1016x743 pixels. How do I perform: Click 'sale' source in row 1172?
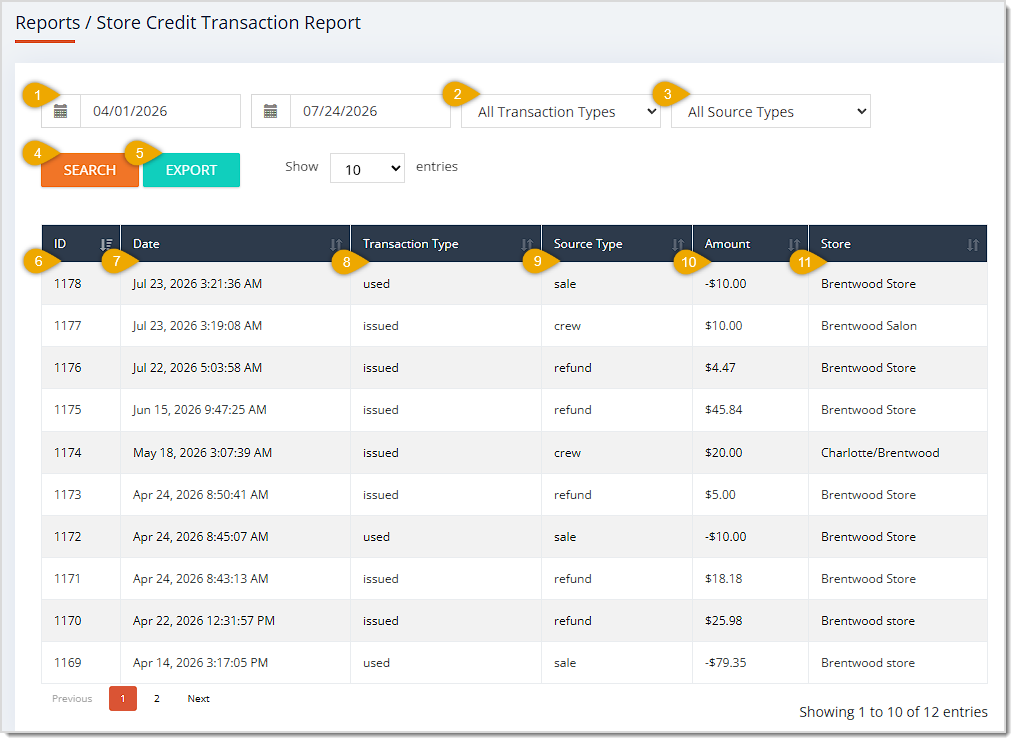565,537
